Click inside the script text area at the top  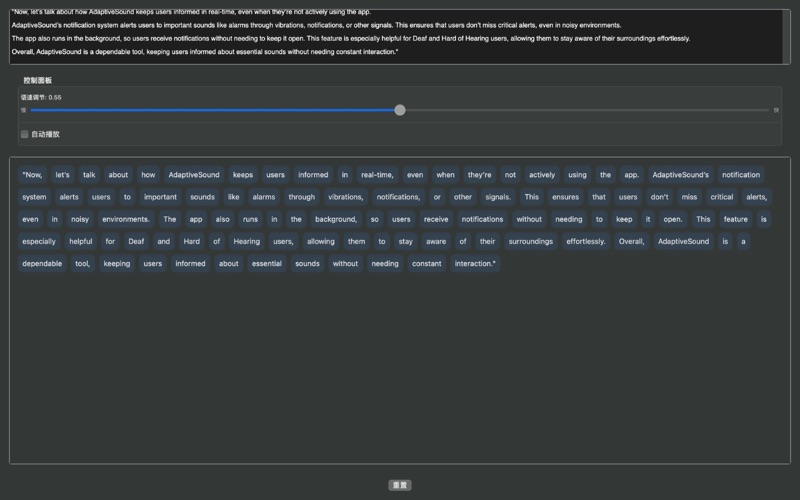click(x=396, y=37)
